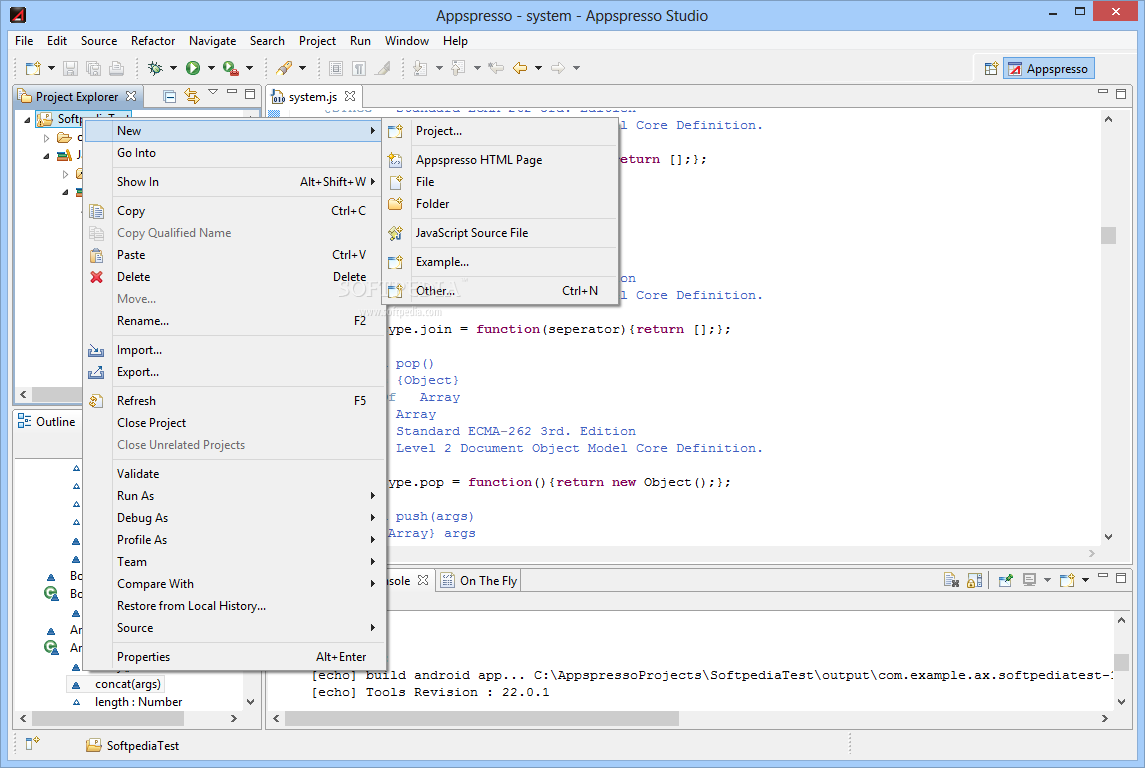Toggle Scroll Lock in Console toolbar

click(975, 580)
